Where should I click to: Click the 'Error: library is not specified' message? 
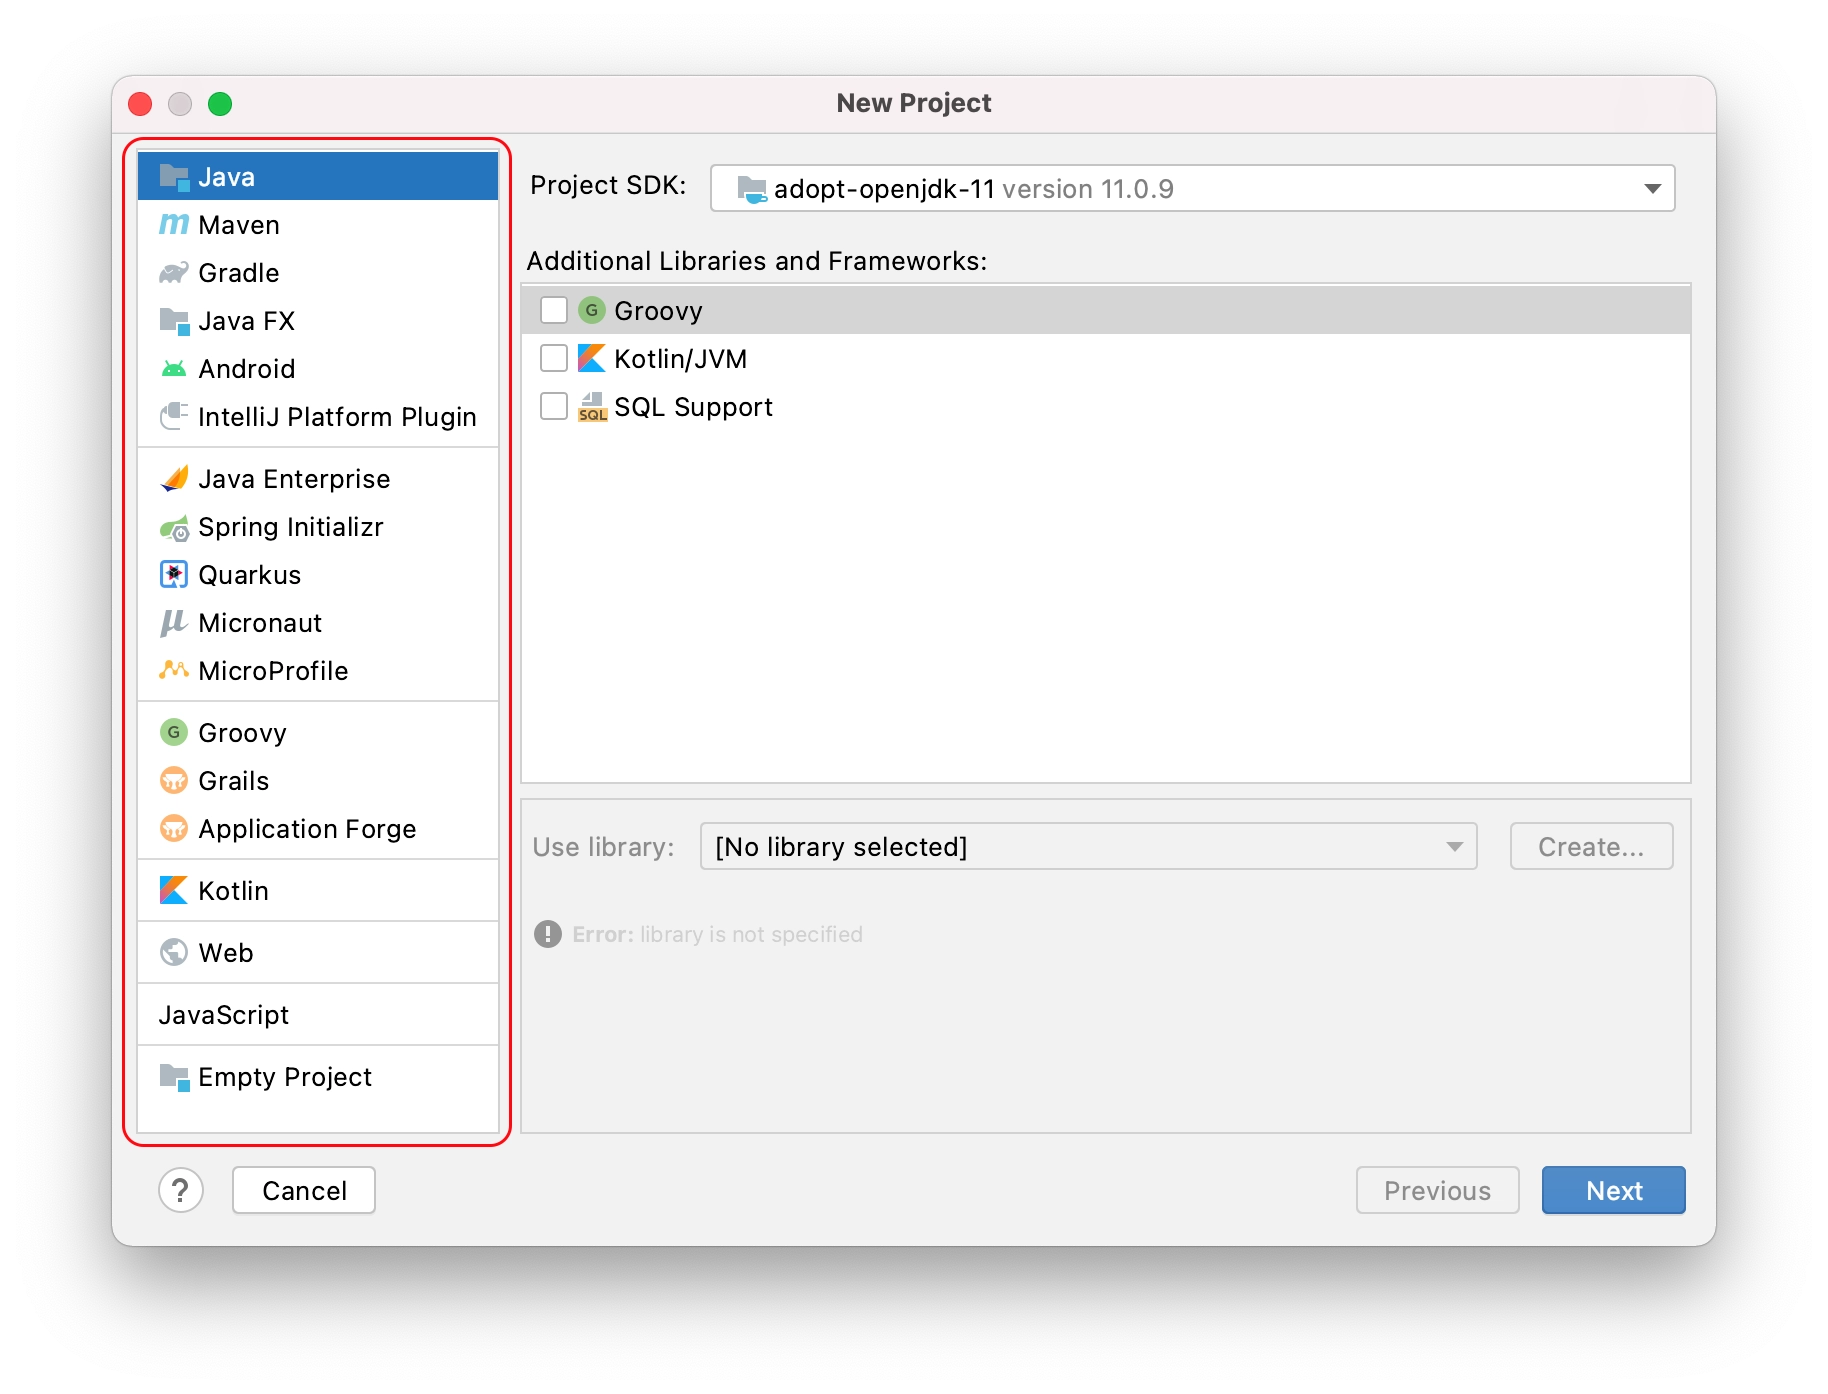click(717, 934)
